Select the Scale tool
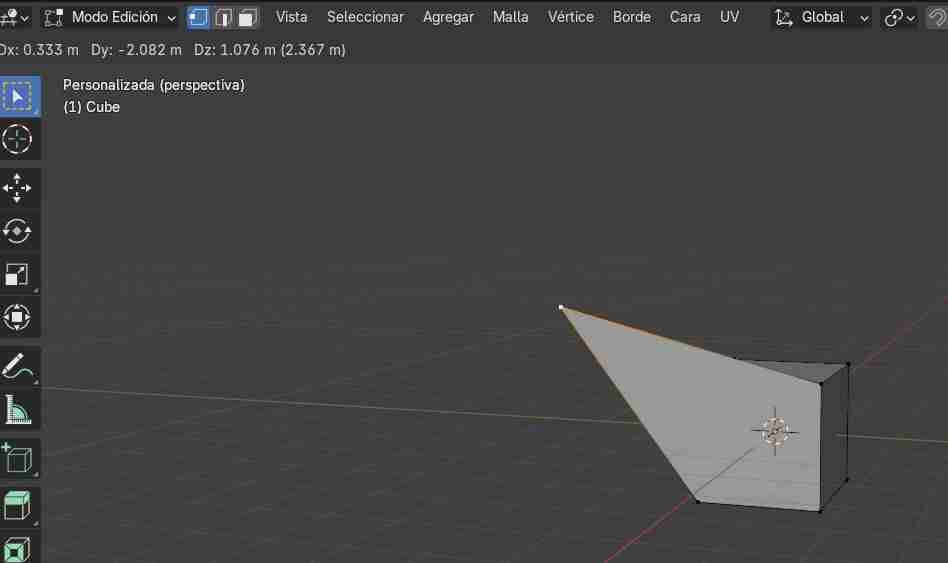 [x=17, y=275]
